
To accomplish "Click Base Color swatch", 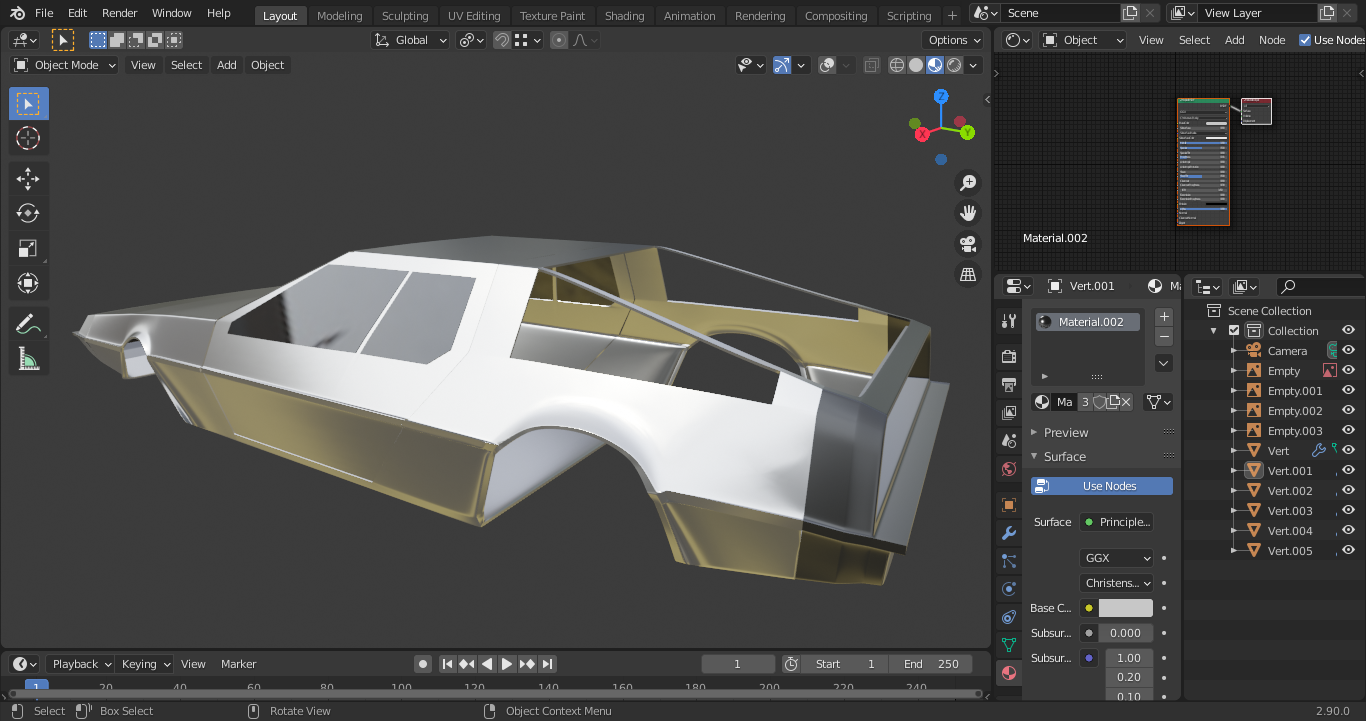I will coord(1125,608).
